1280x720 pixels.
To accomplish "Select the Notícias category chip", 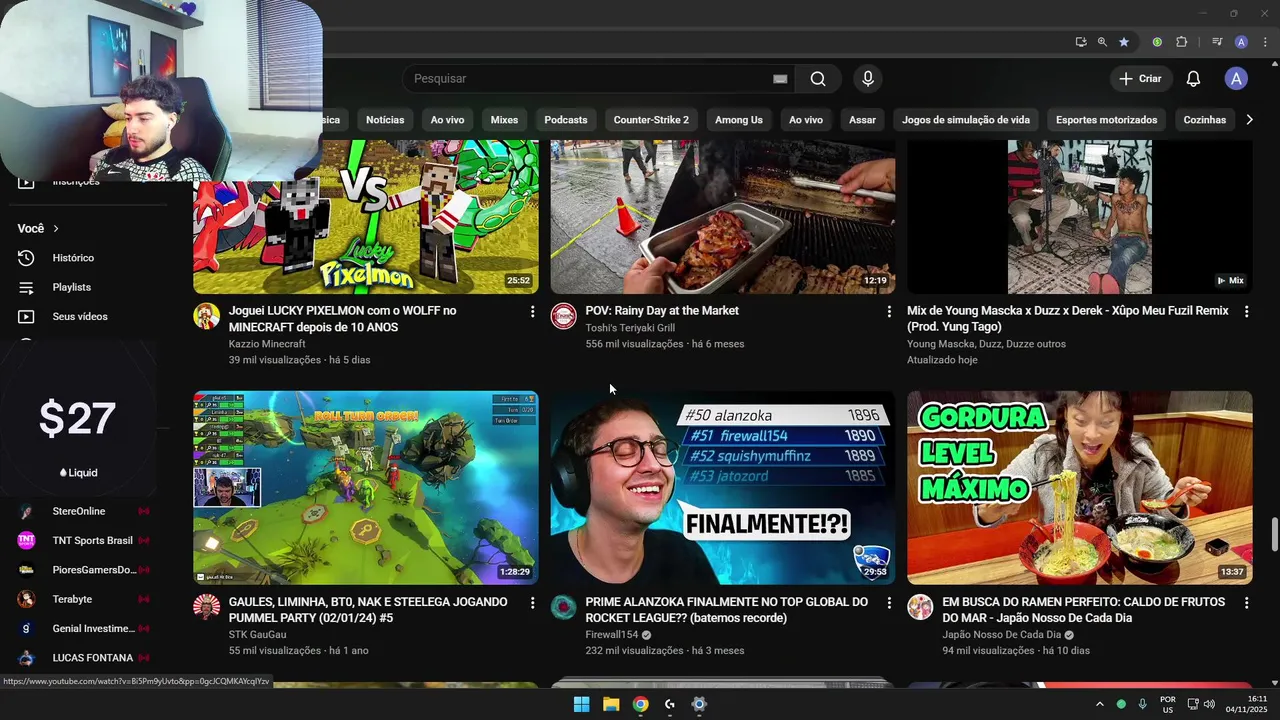I will tap(385, 120).
